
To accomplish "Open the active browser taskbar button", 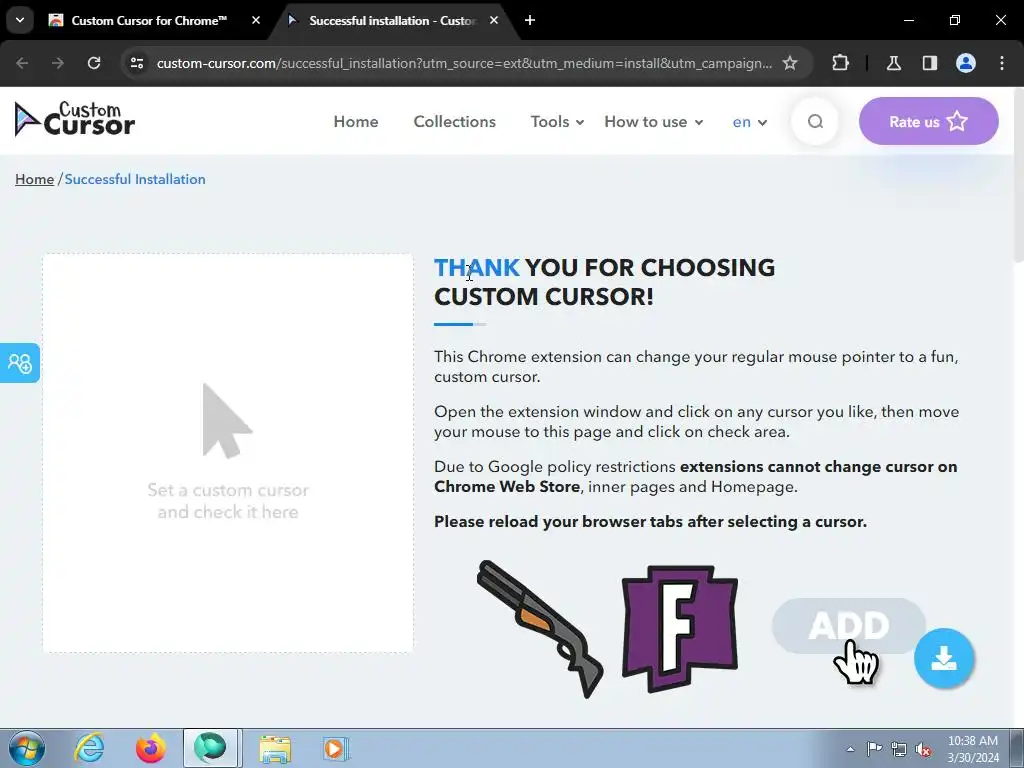I will [x=210, y=748].
